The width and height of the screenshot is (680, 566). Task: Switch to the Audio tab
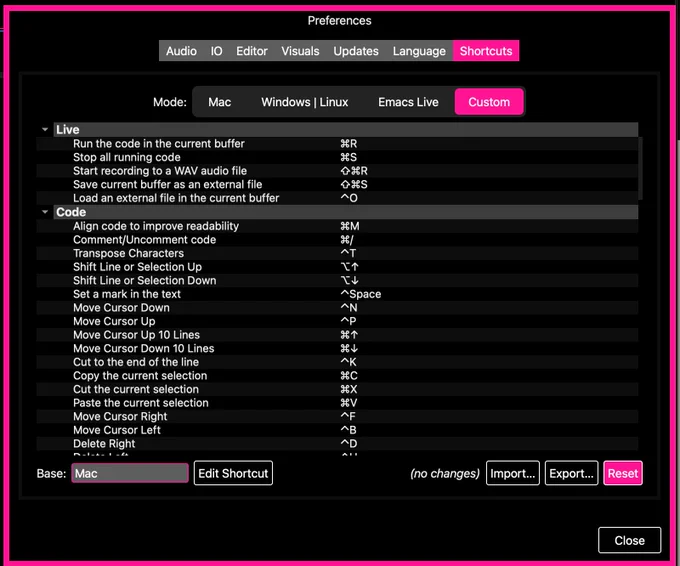[181, 51]
